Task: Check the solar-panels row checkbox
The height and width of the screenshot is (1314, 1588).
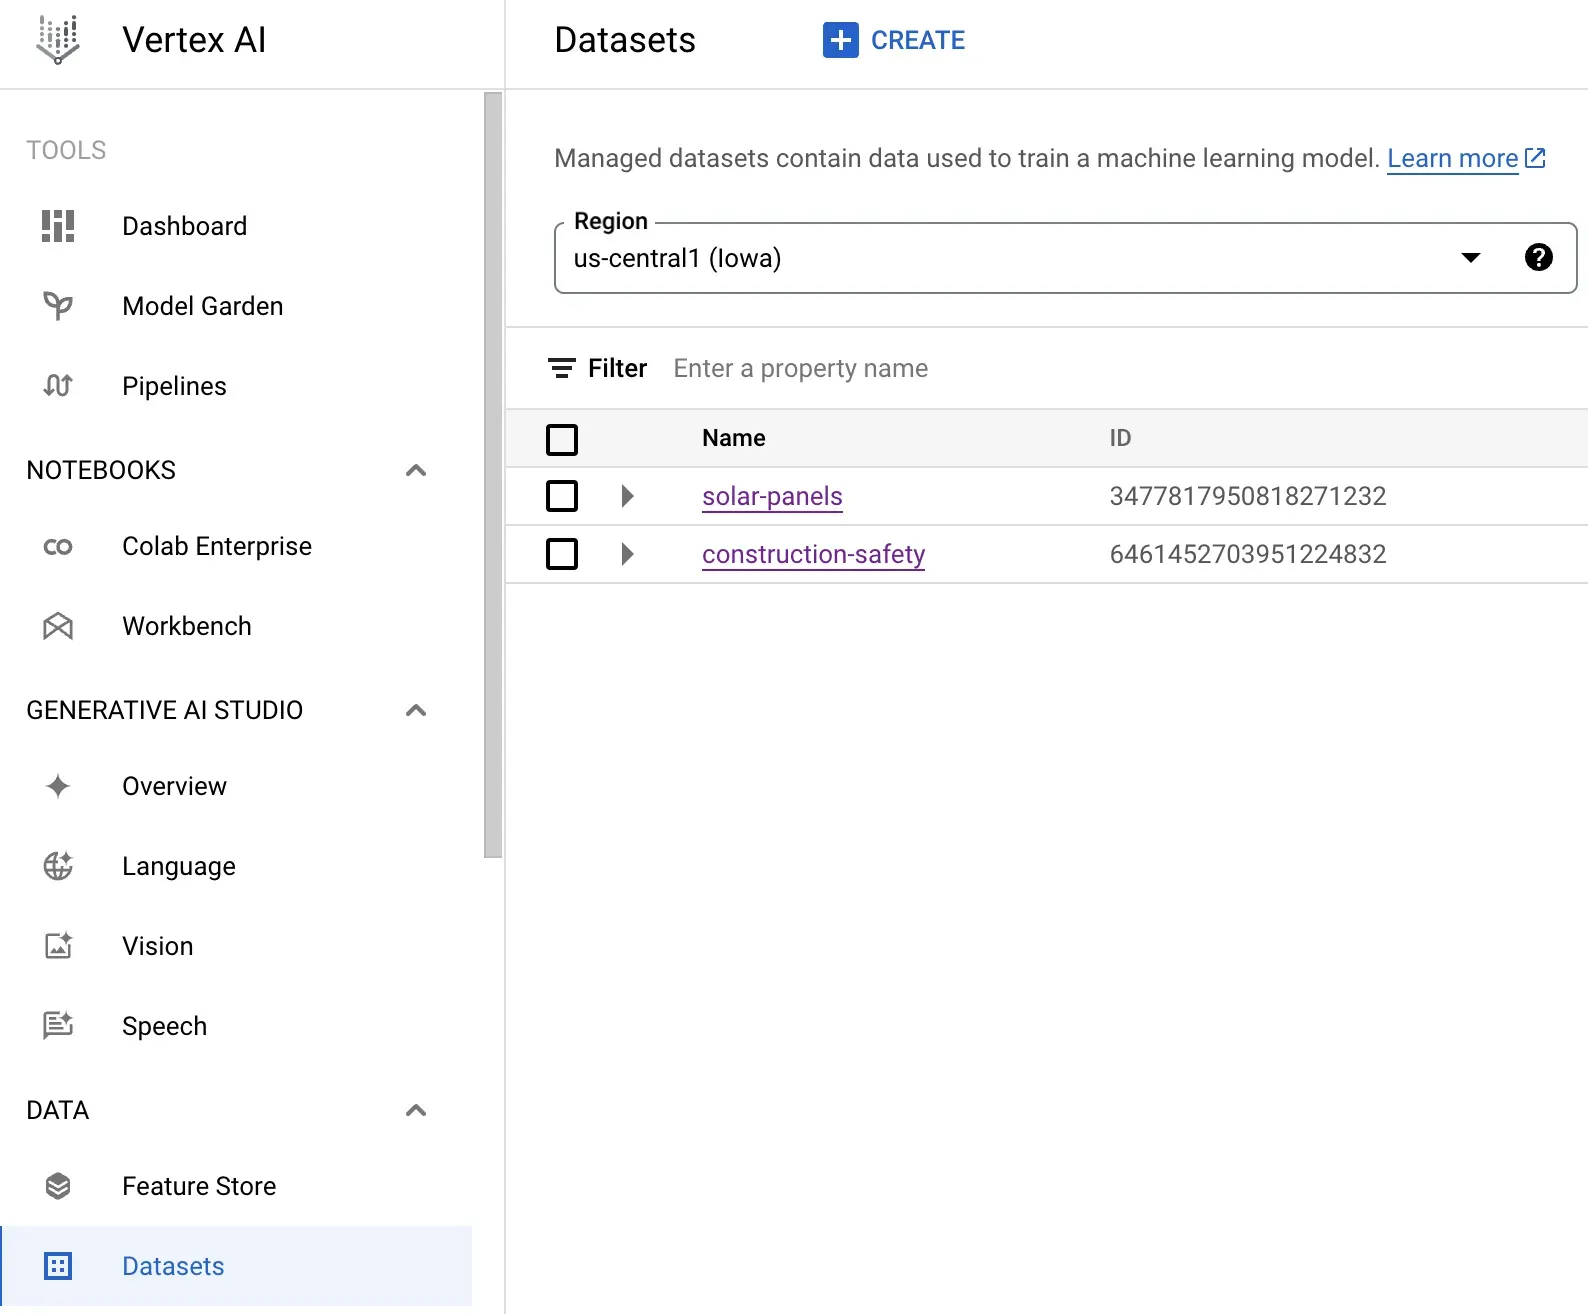Action: pyautogui.click(x=562, y=496)
